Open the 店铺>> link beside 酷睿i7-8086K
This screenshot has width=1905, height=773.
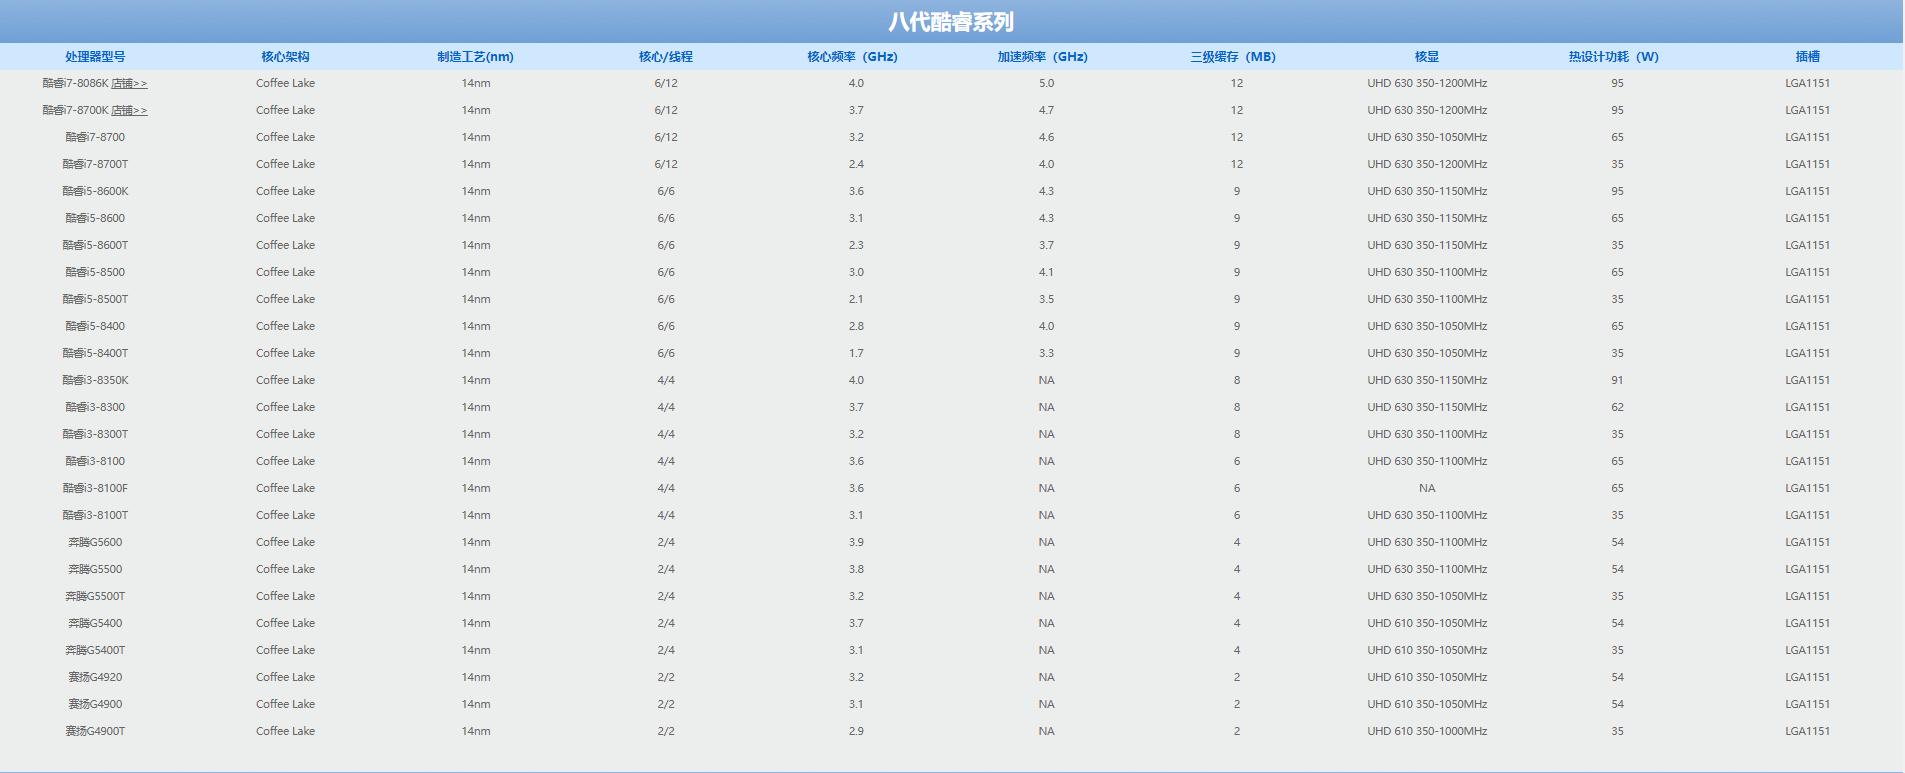click(129, 83)
